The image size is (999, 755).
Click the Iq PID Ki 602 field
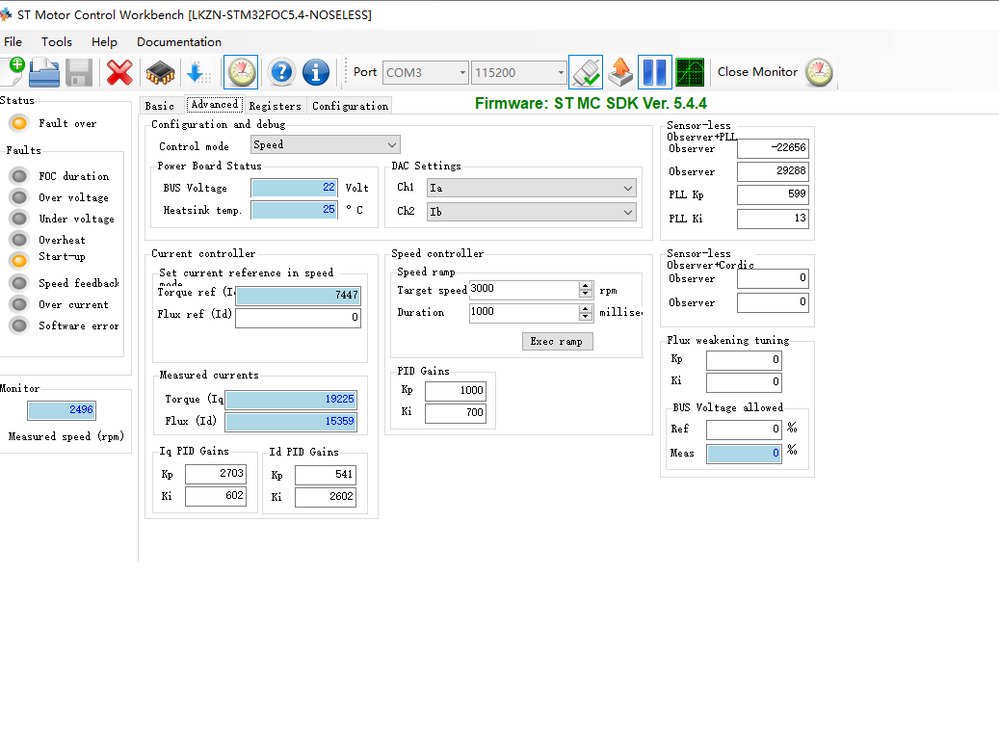215,496
